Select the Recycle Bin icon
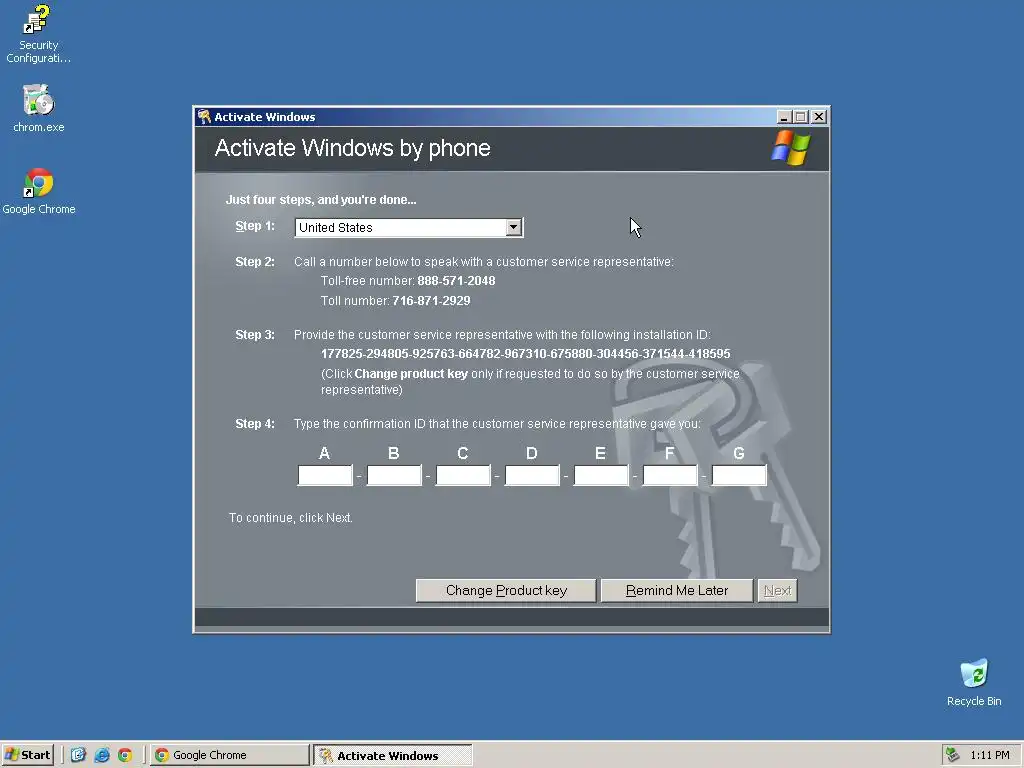This screenshot has height=768, width=1024. [974, 682]
